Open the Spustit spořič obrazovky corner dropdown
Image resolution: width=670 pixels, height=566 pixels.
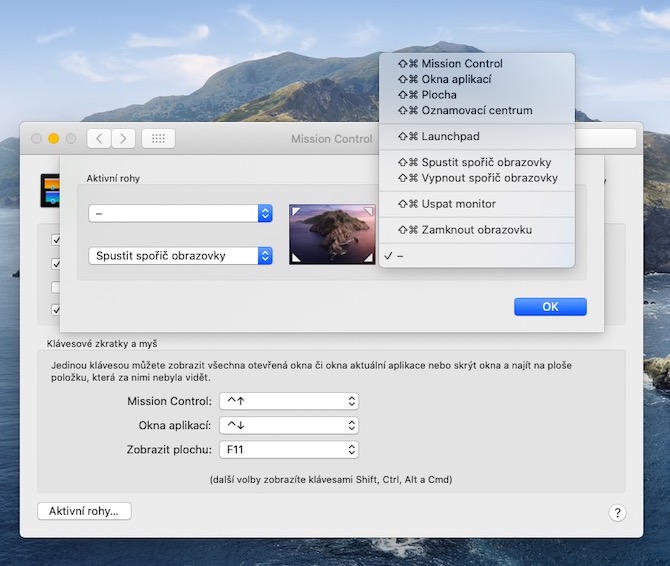click(x=180, y=255)
